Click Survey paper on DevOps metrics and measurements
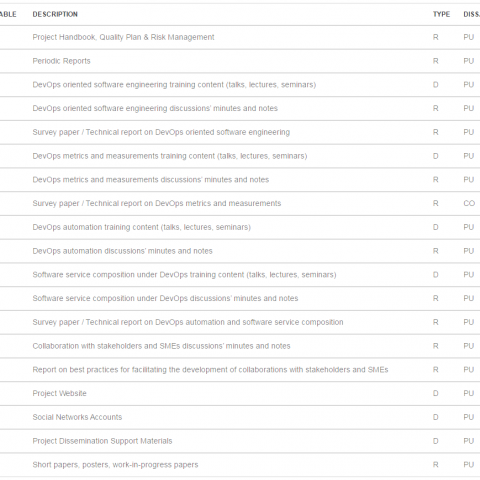This screenshot has height=480, width=480. coord(157,203)
